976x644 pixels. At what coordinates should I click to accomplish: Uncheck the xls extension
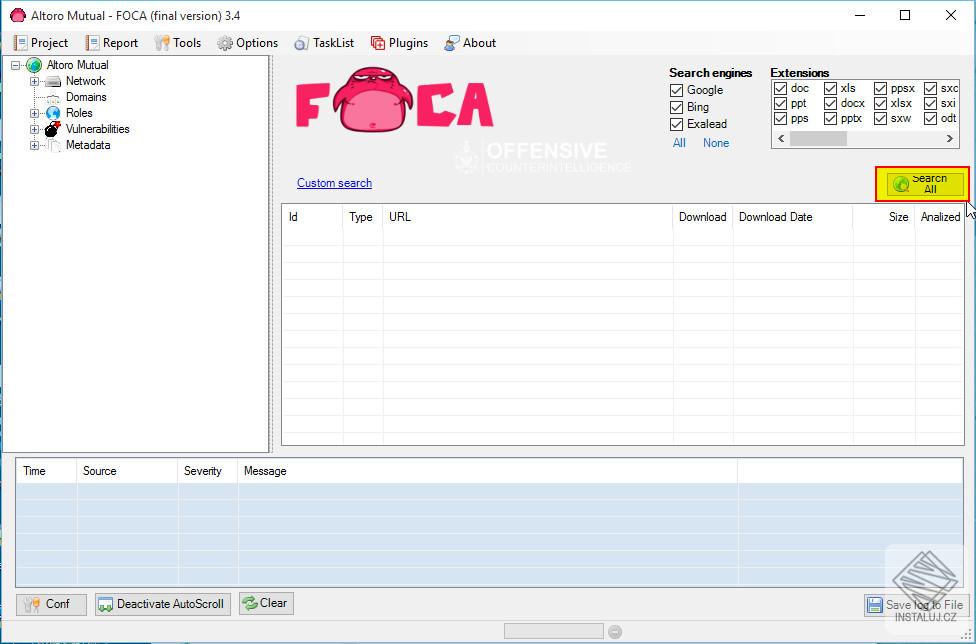830,88
